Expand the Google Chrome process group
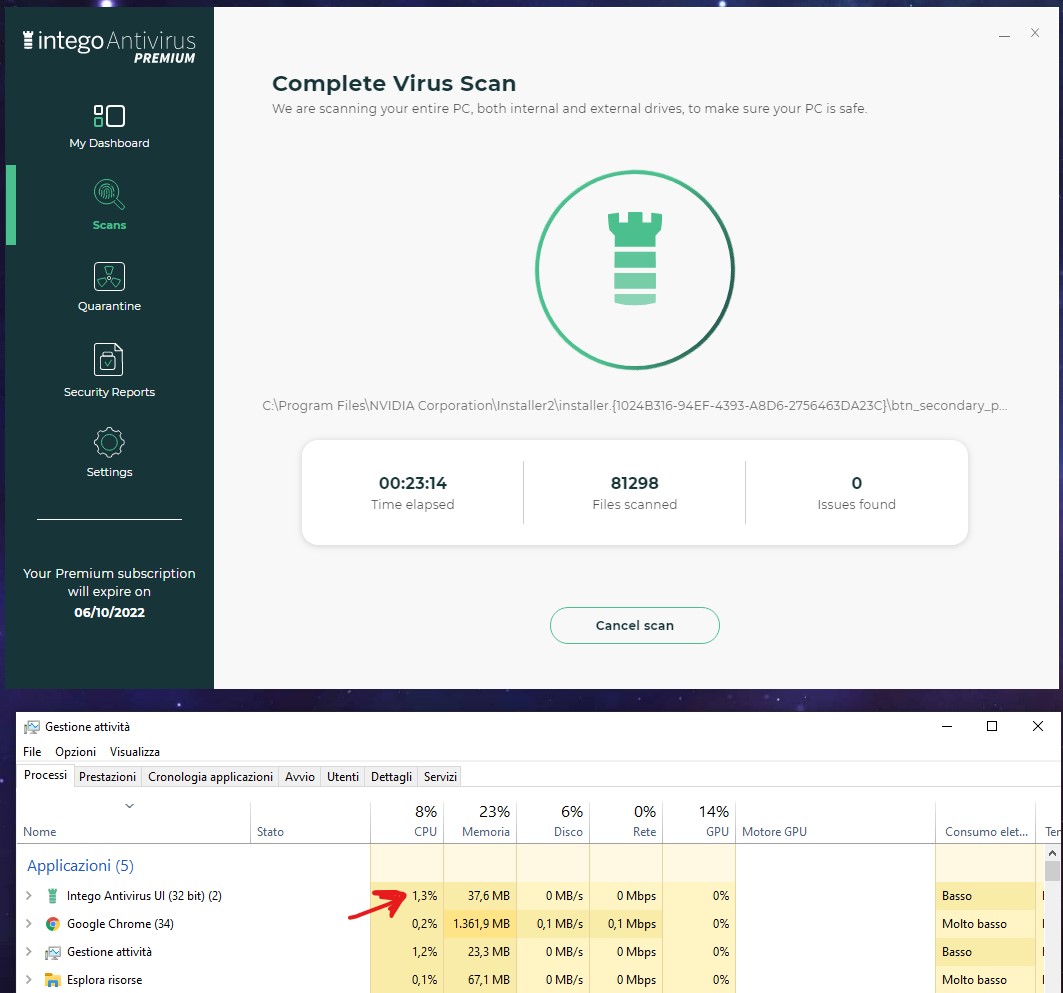This screenshot has width=1063, height=993. coord(29,924)
